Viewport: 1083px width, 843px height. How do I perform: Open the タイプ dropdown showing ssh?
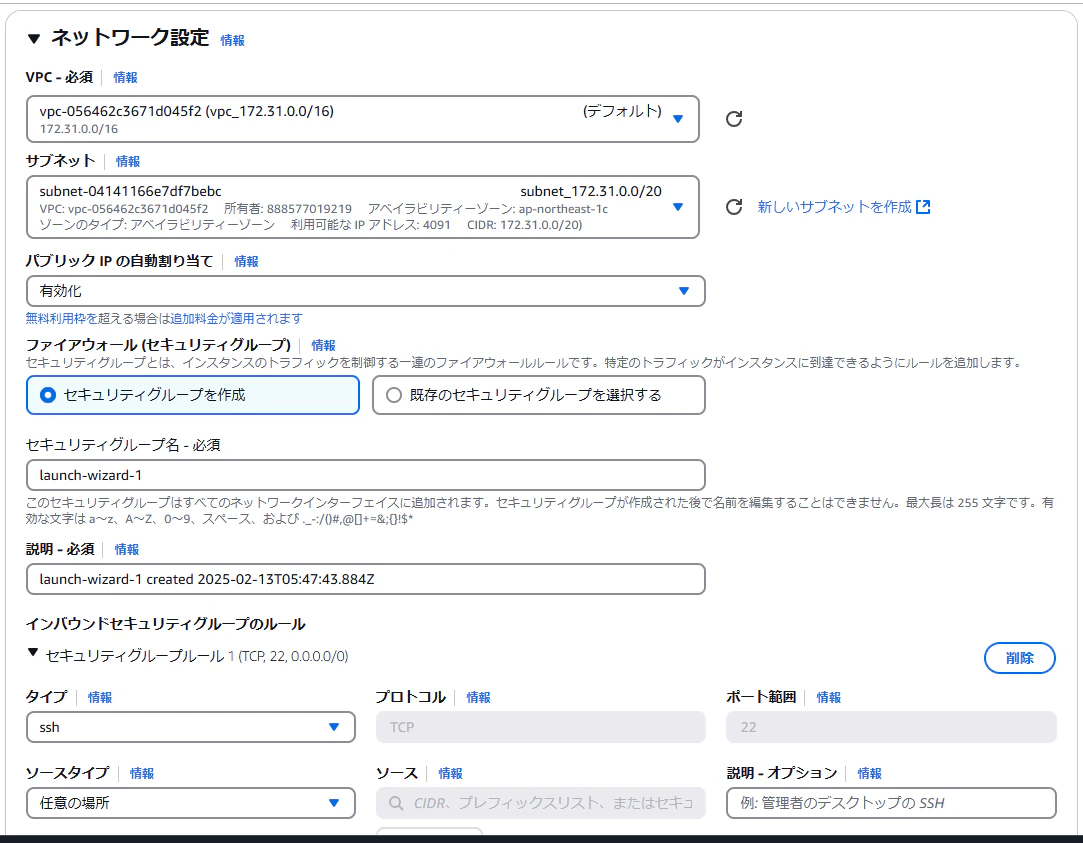click(x=191, y=727)
